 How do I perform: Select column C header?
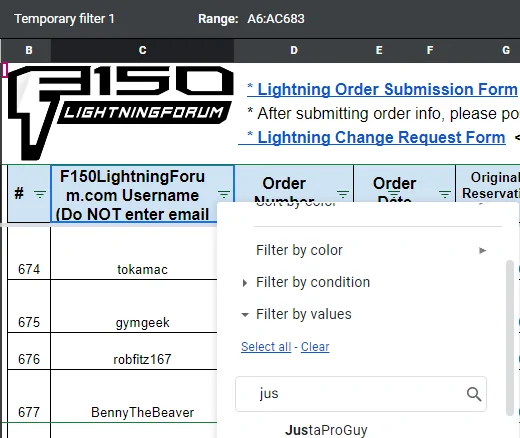click(142, 50)
